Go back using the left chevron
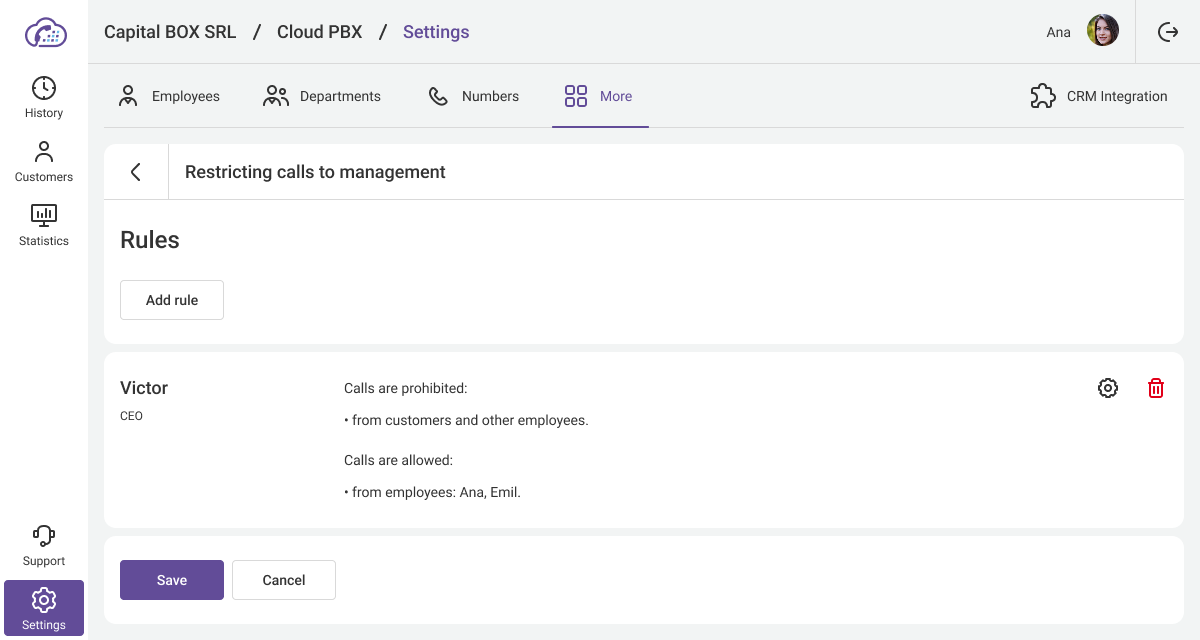1200x640 pixels. (136, 172)
